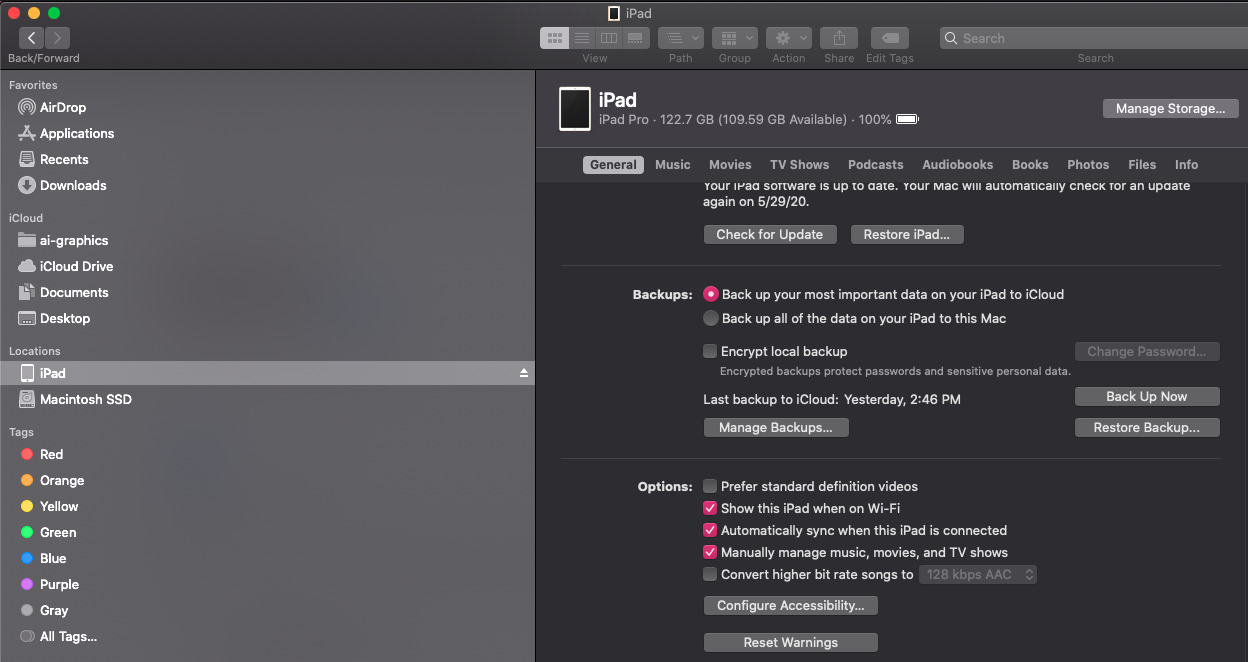This screenshot has width=1248, height=662.
Task: Select the Books tab
Action: click(1030, 165)
